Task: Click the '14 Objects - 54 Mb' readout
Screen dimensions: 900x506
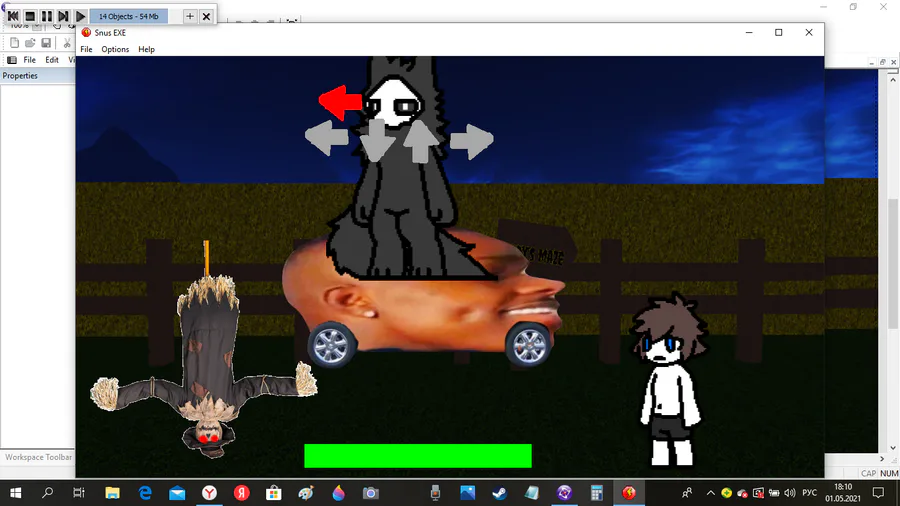Action: 129,17
